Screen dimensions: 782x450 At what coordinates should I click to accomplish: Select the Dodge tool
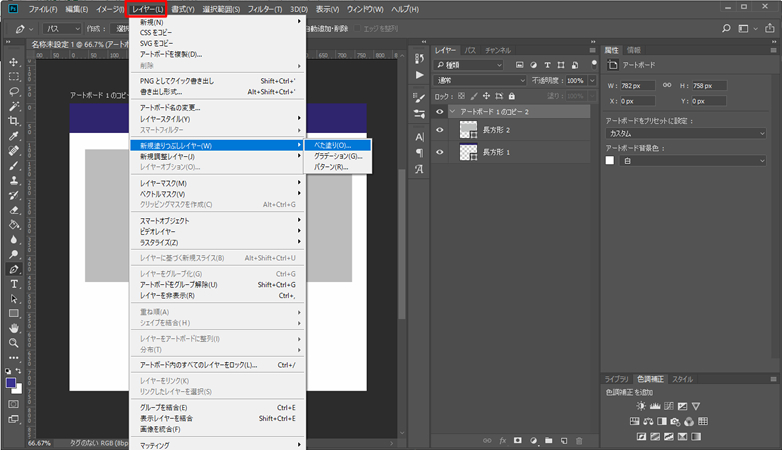[14, 254]
